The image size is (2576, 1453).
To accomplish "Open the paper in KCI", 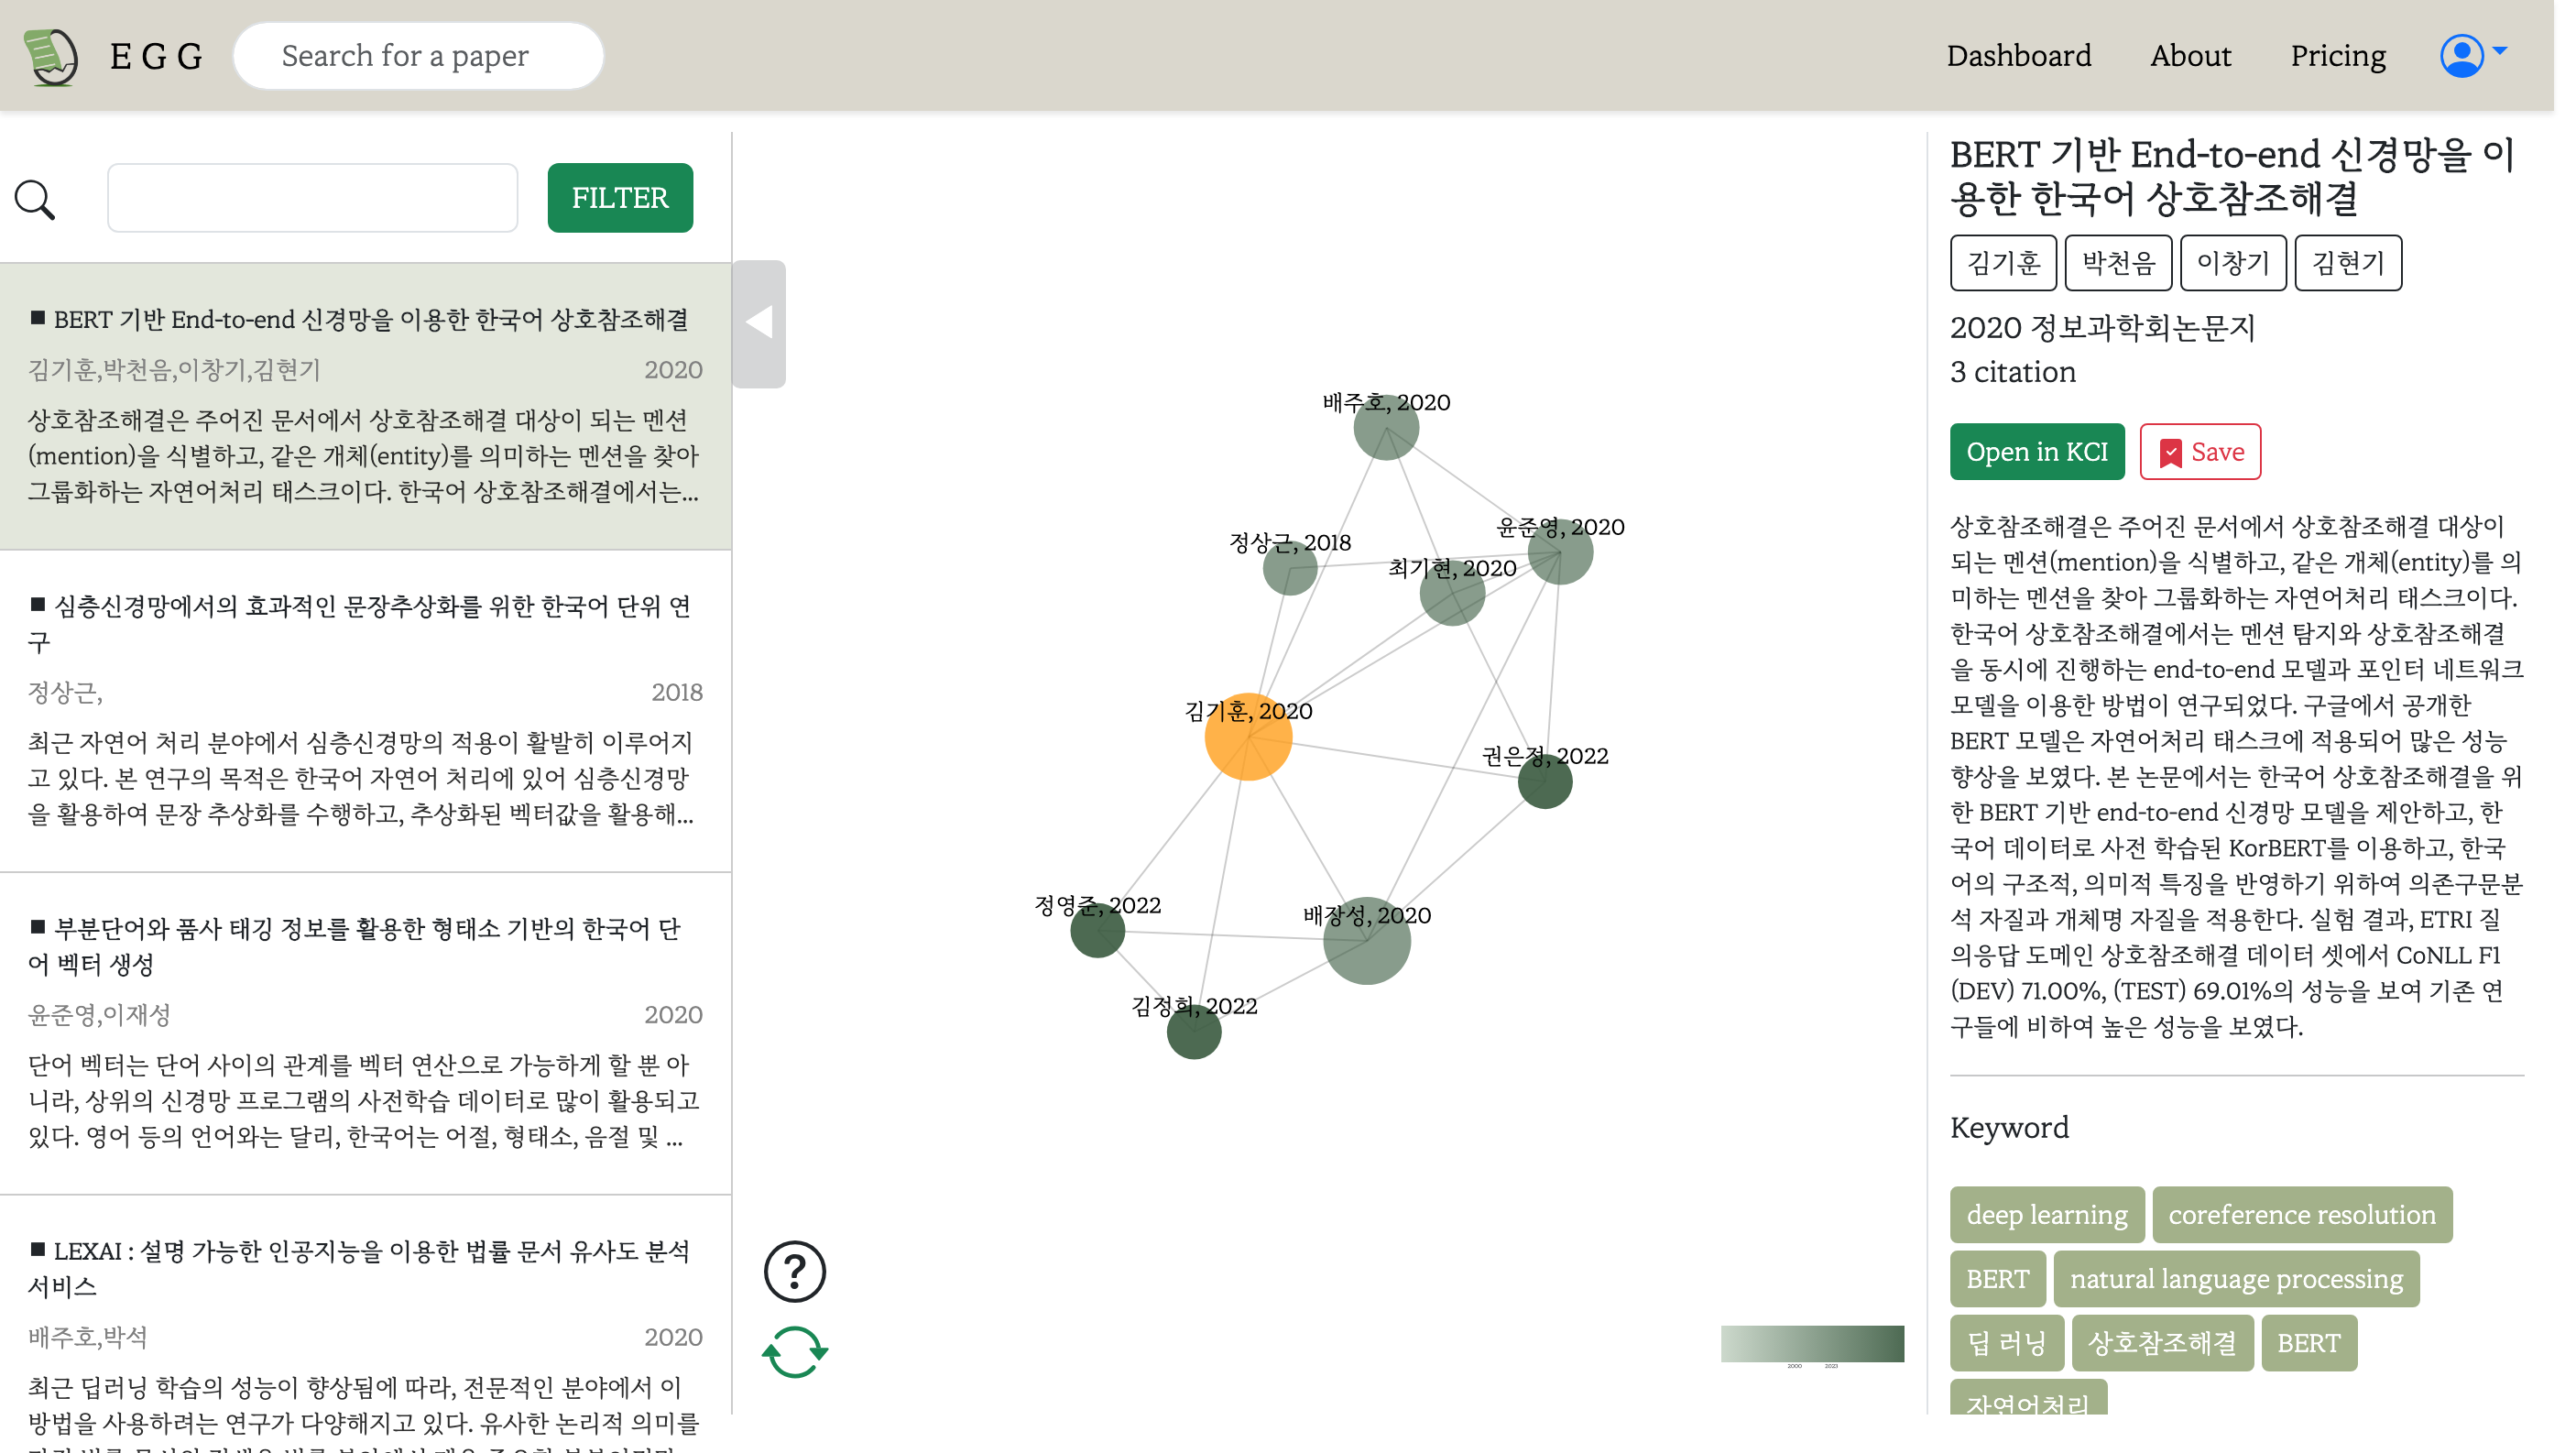I will pyautogui.click(x=2037, y=452).
